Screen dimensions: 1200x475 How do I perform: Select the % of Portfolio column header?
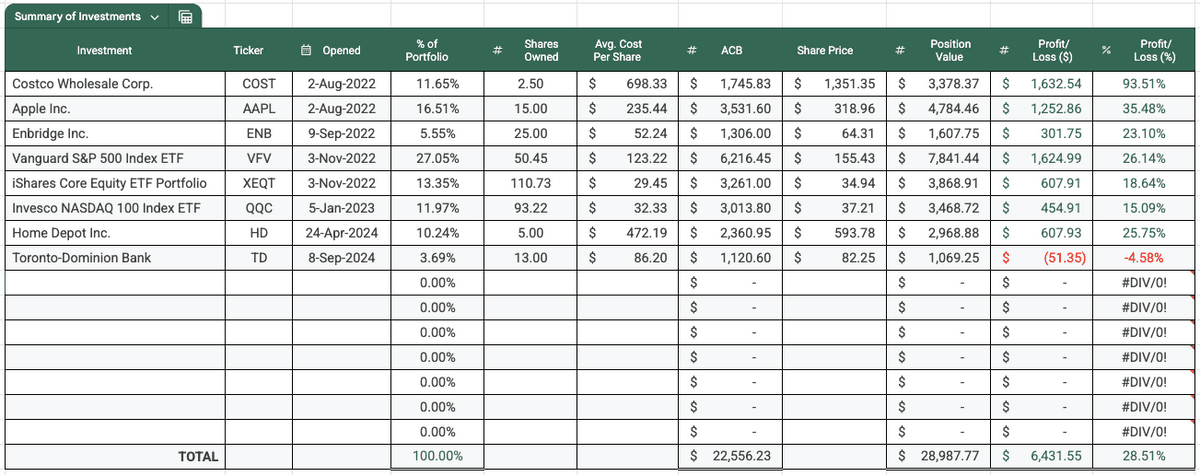point(426,50)
